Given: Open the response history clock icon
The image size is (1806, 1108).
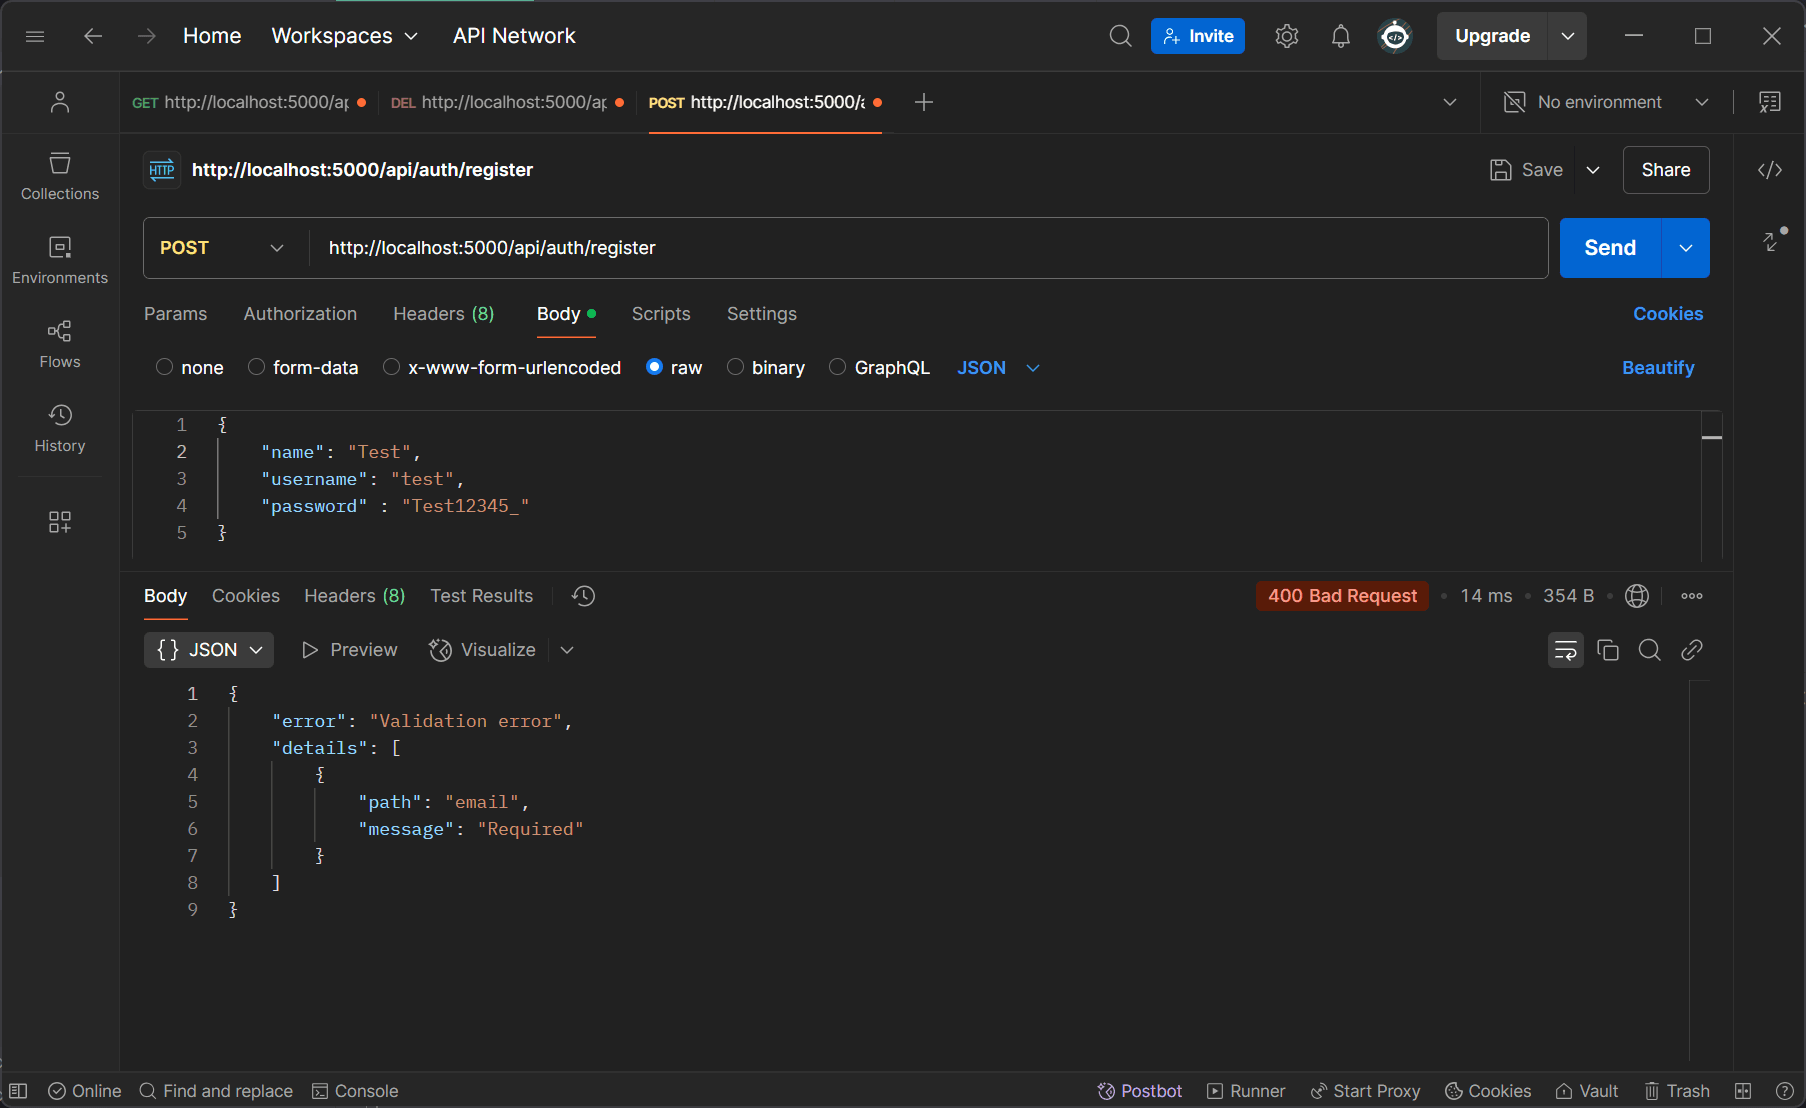Looking at the screenshot, I should click(x=584, y=596).
